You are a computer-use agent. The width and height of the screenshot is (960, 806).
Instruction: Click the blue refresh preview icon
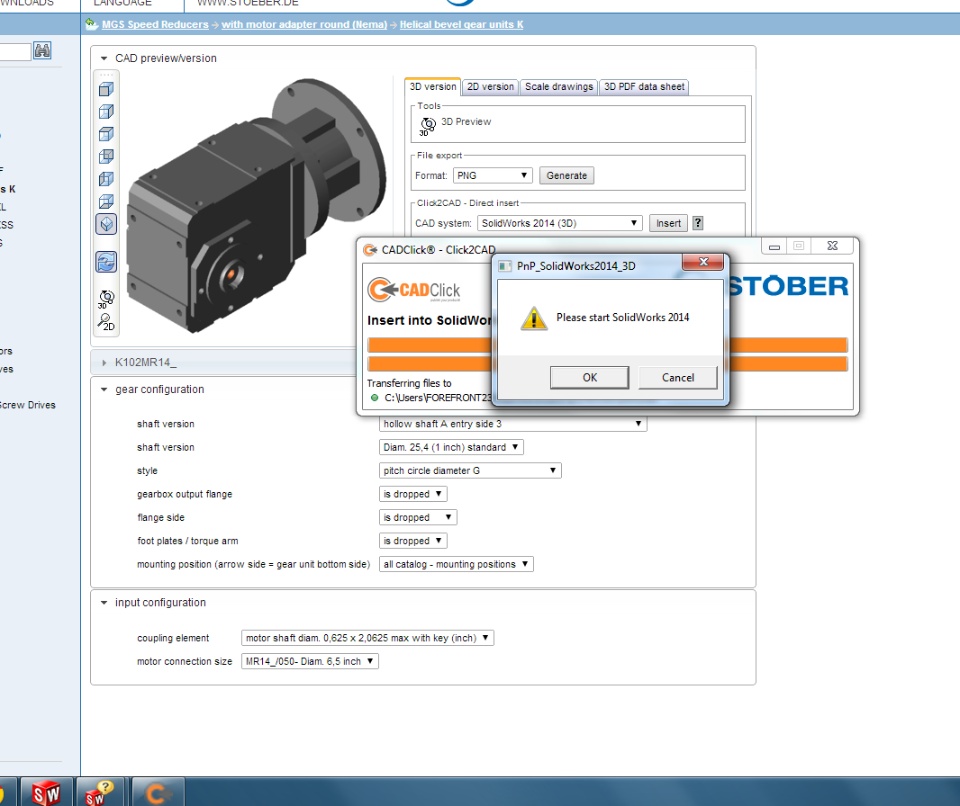click(x=106, y=262)
